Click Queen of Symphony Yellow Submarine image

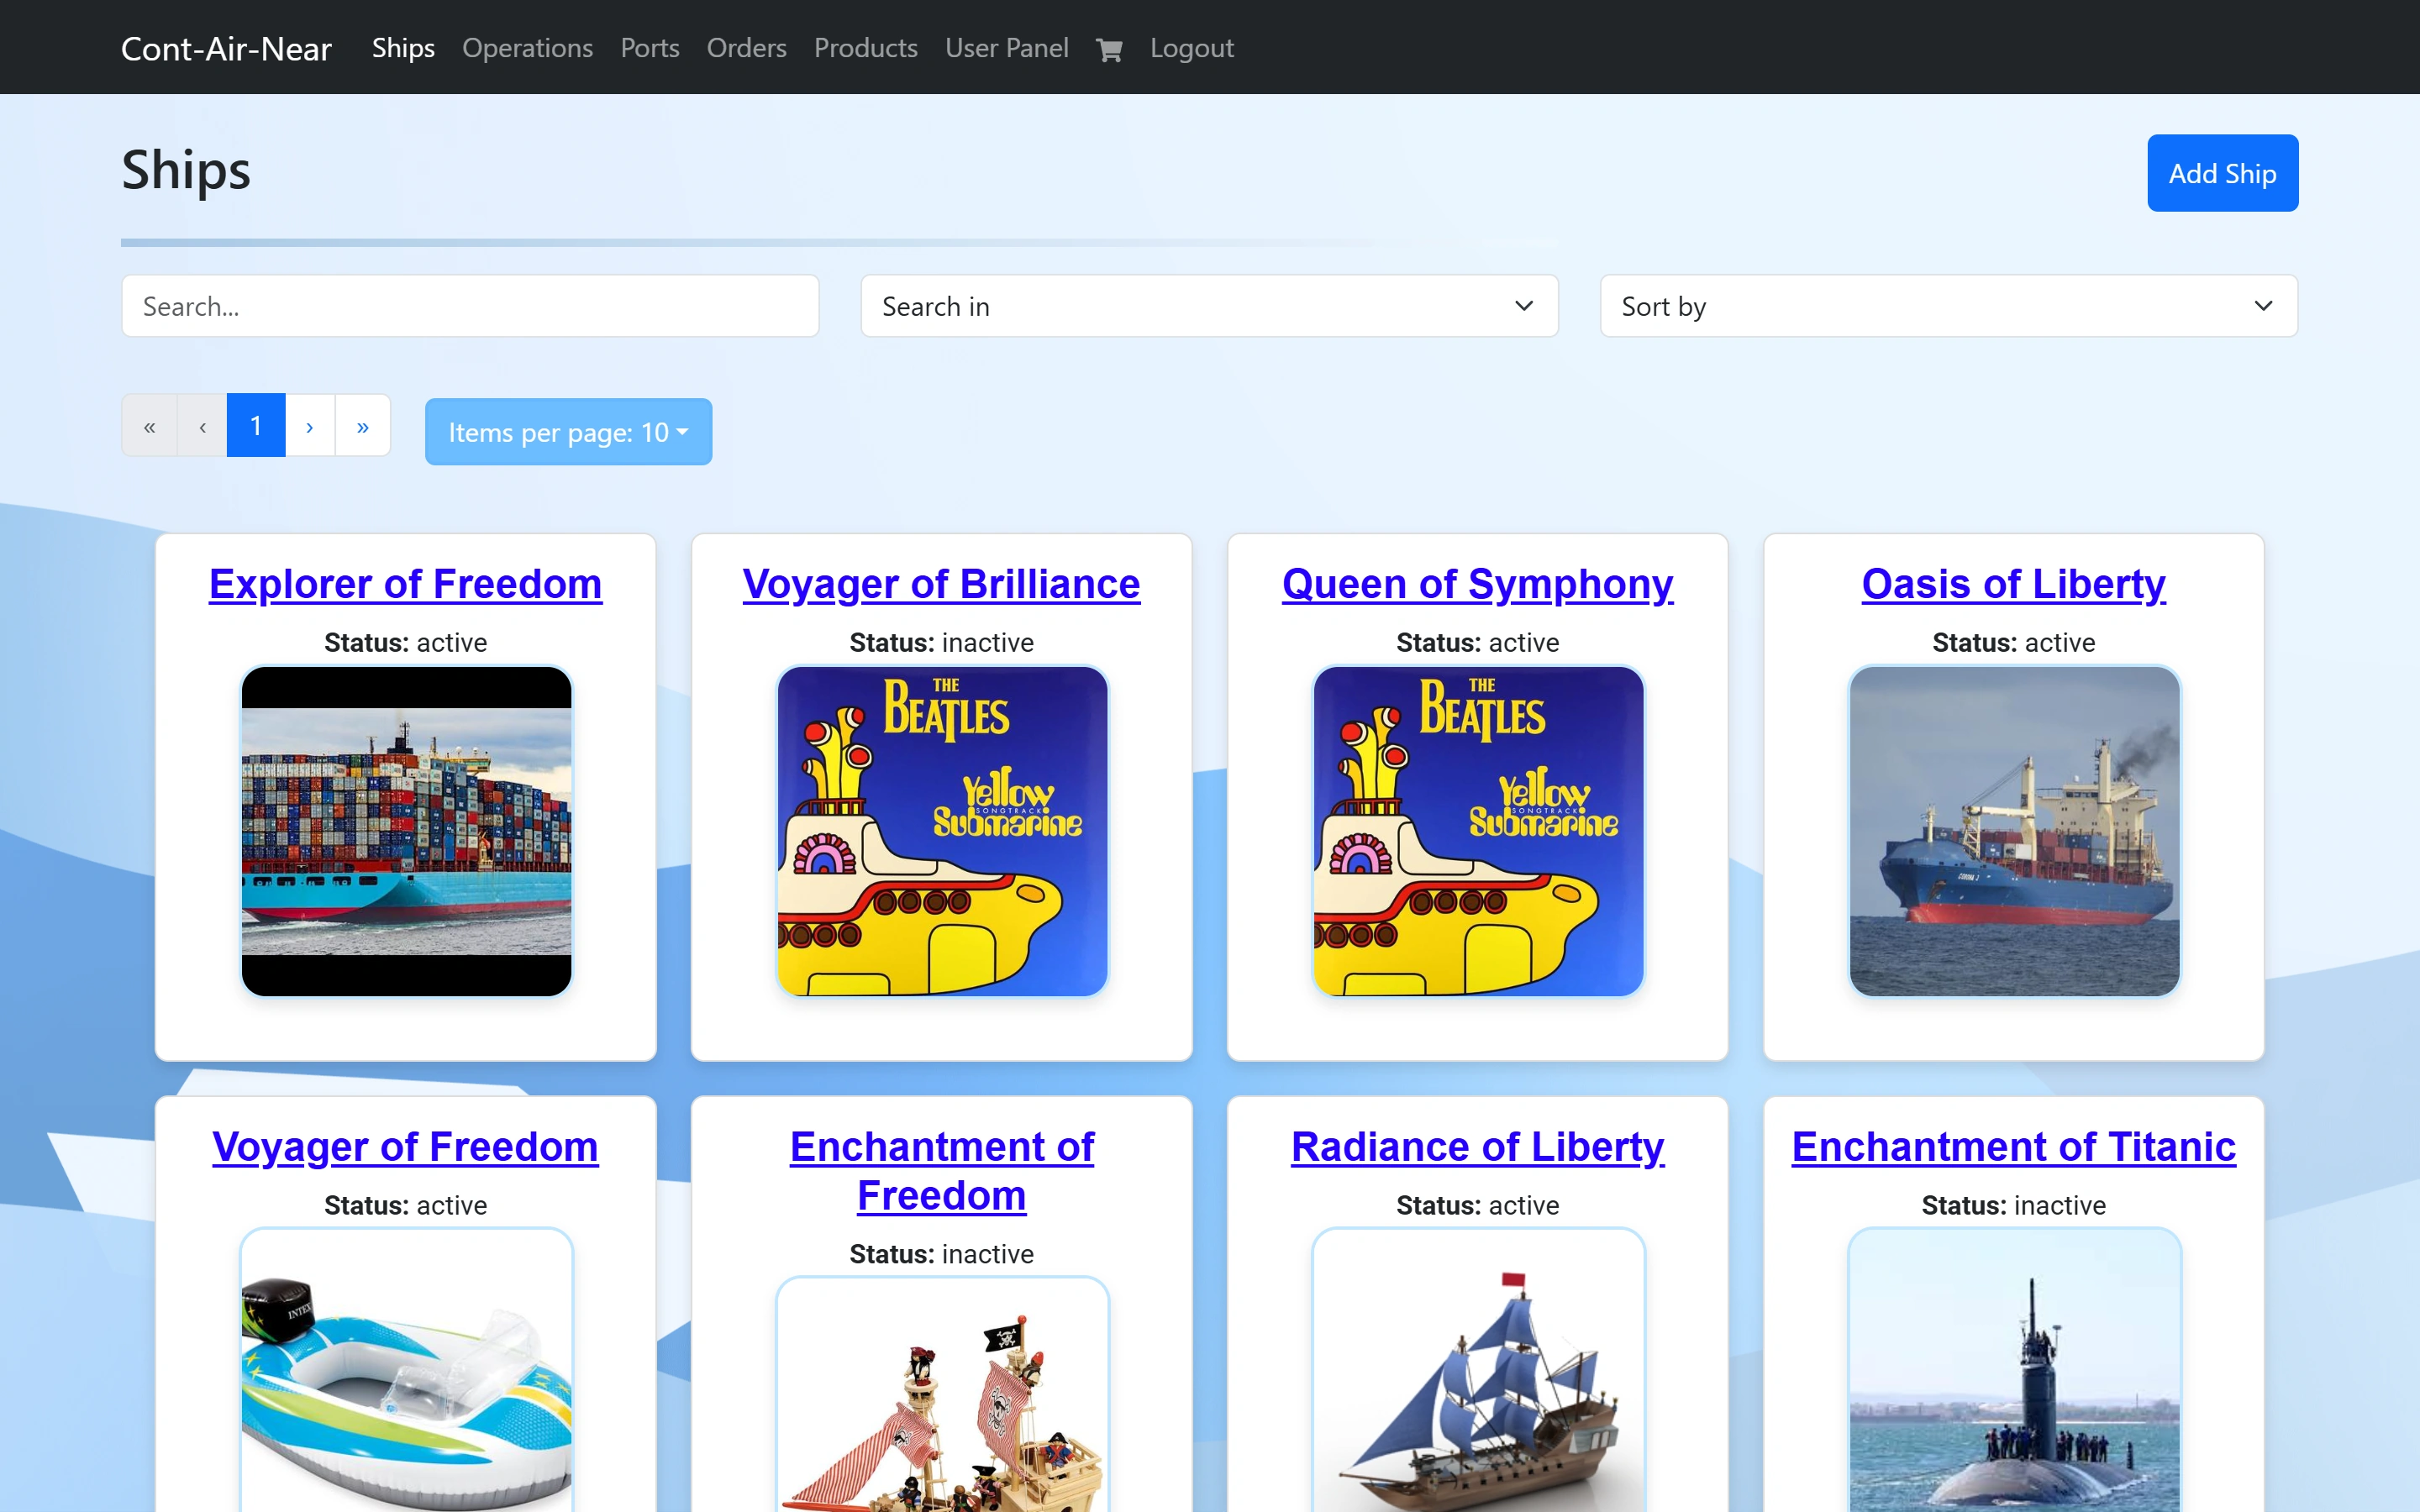click(x=1478, y=831)
